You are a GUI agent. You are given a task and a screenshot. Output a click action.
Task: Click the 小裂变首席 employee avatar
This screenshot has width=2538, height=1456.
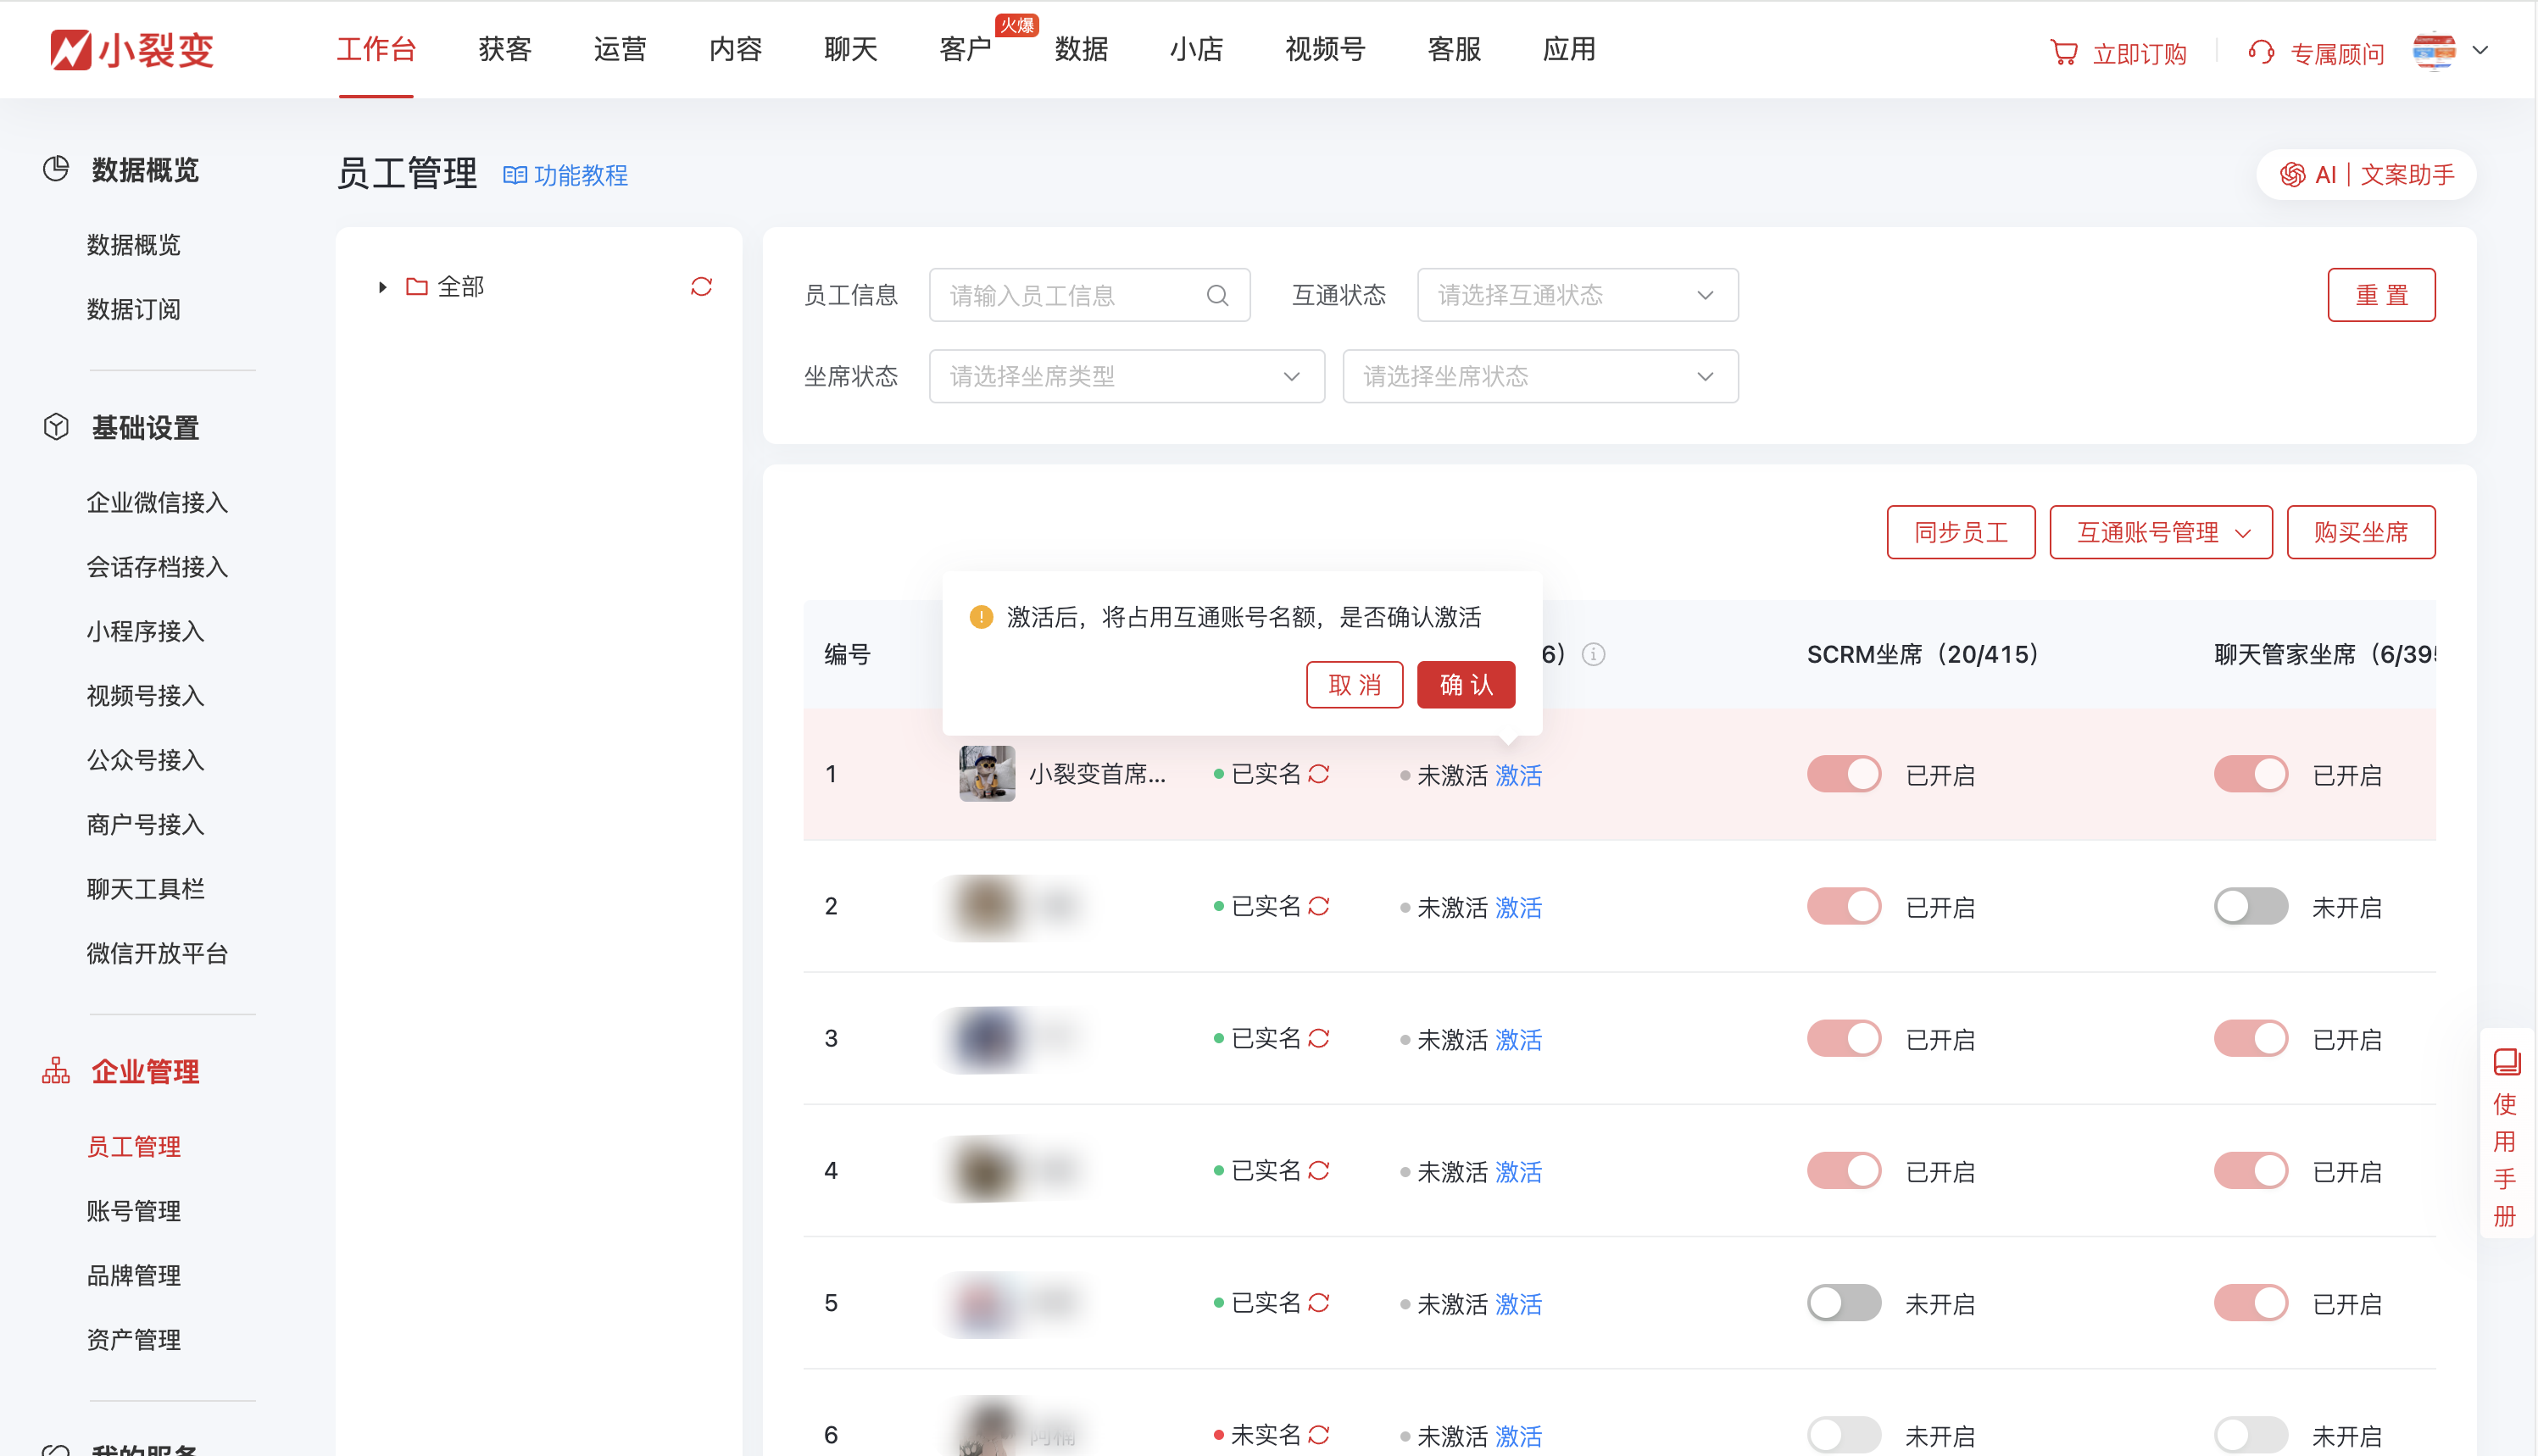coord(987,773)
